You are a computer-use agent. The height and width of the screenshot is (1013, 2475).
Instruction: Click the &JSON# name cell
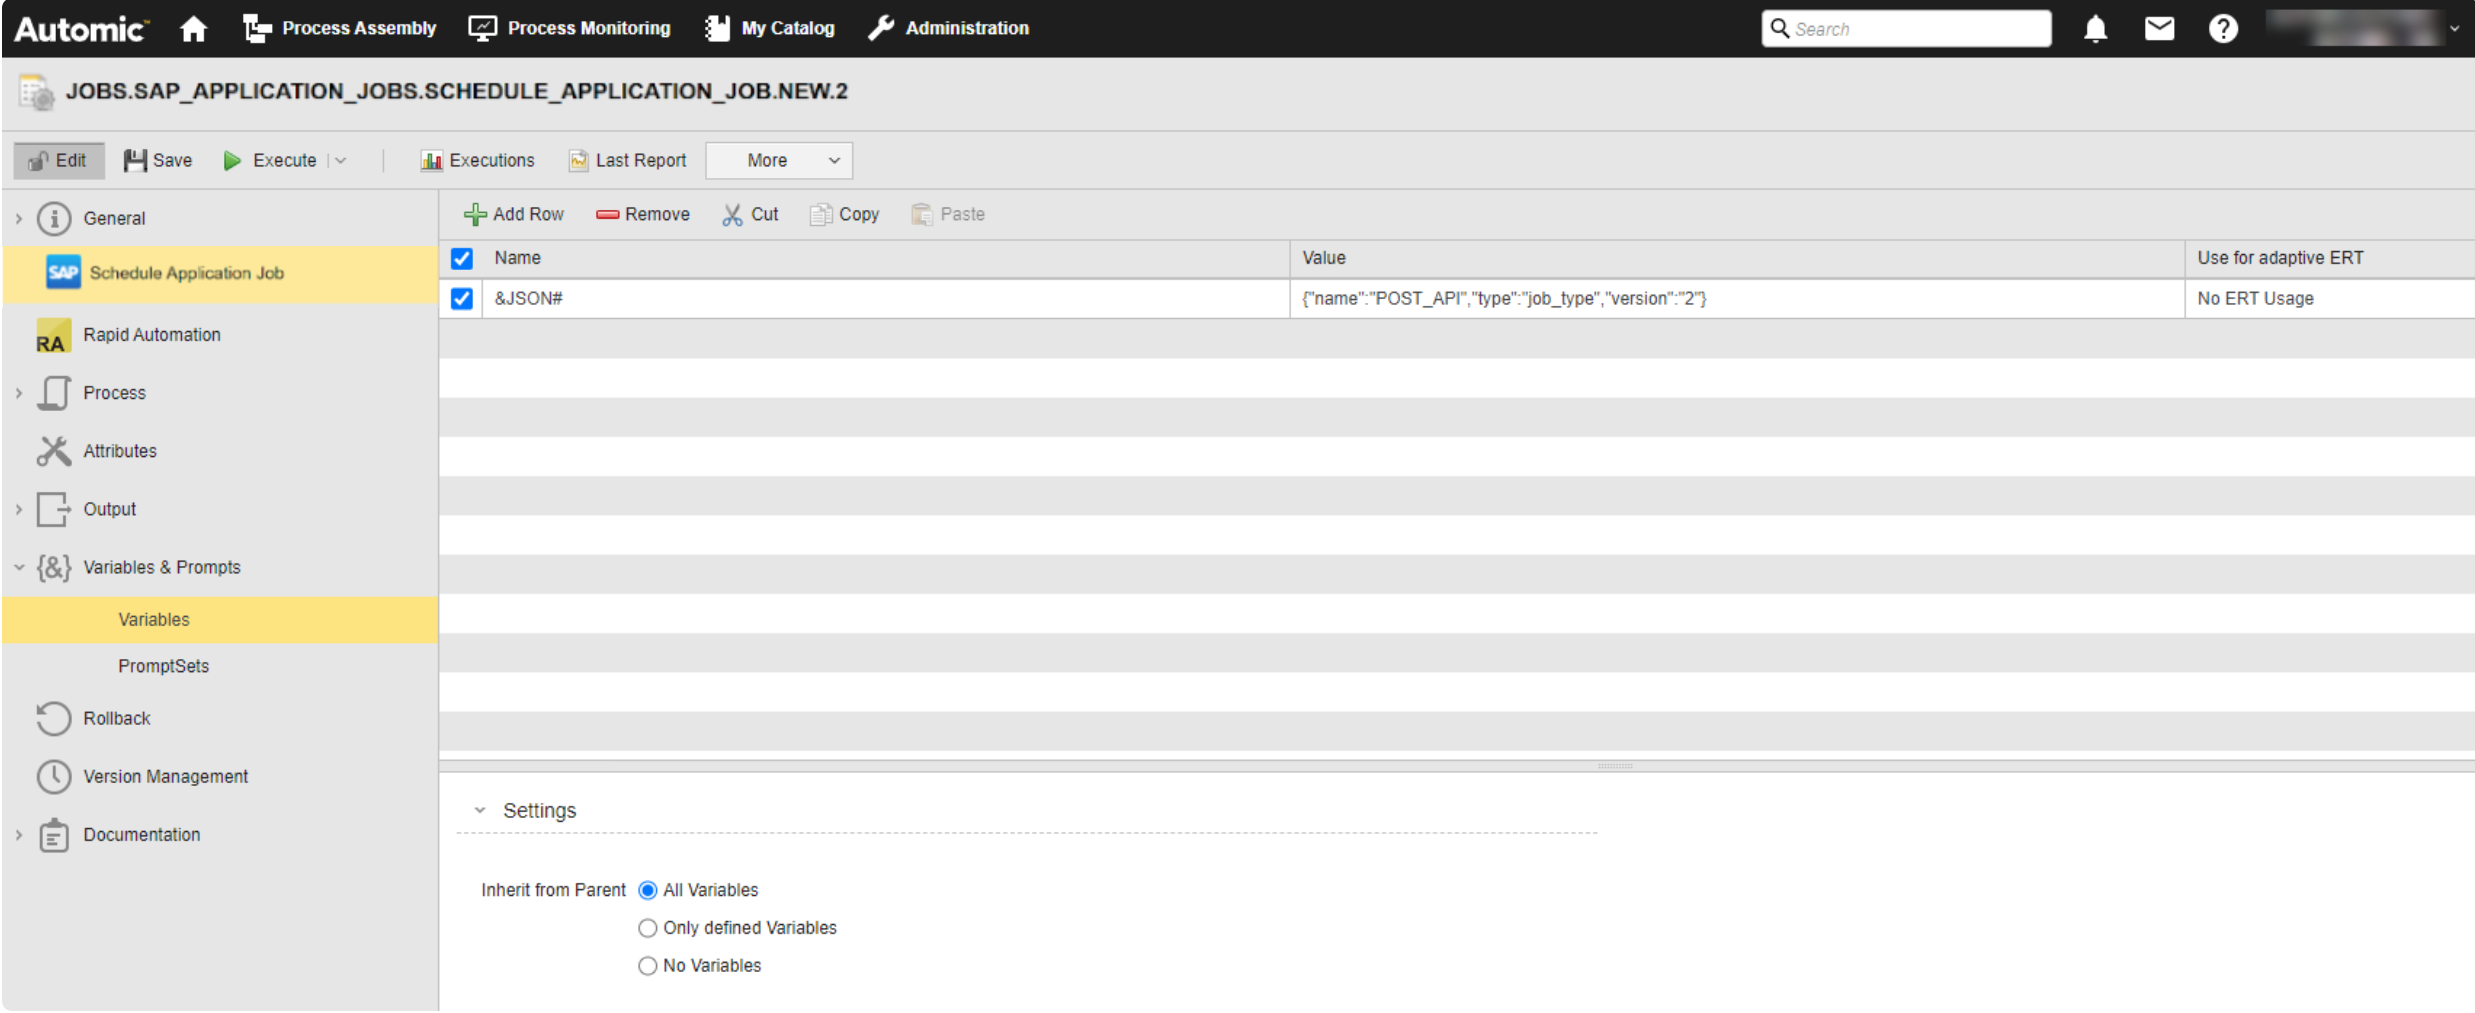coord(886,298)
